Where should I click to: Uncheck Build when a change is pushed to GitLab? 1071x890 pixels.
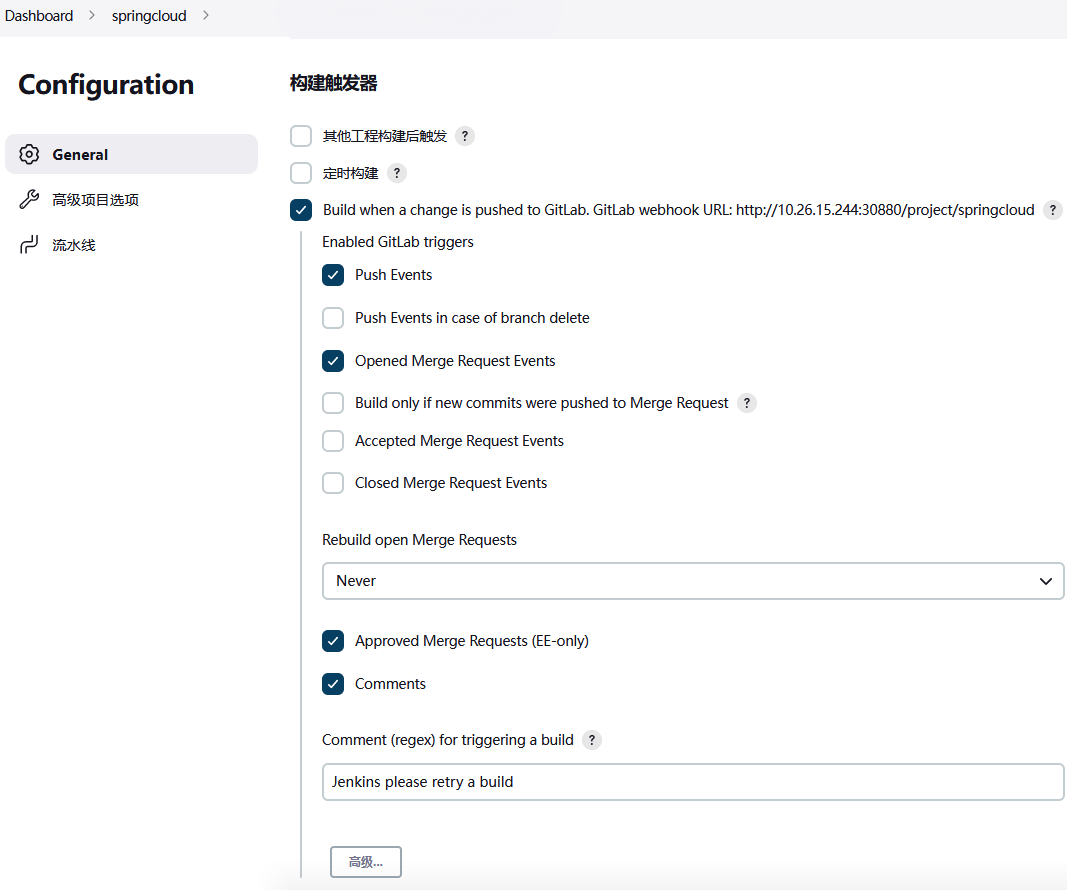click(301, 210)
